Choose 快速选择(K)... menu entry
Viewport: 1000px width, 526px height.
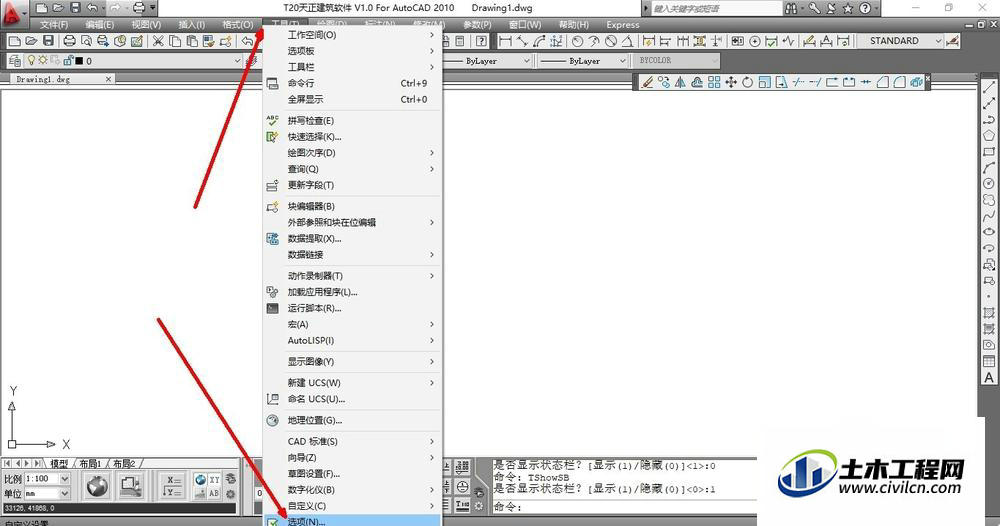[x=352, y=136]
